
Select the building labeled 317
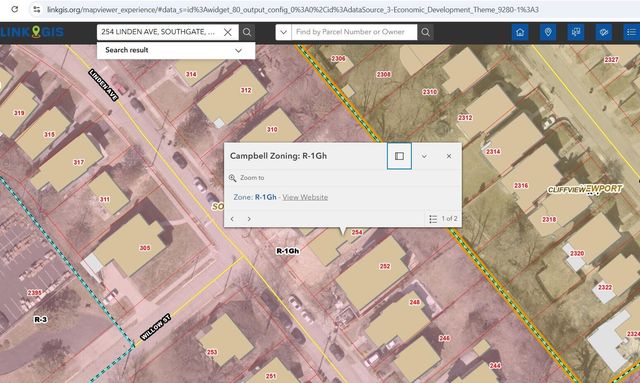coord(67,163)
